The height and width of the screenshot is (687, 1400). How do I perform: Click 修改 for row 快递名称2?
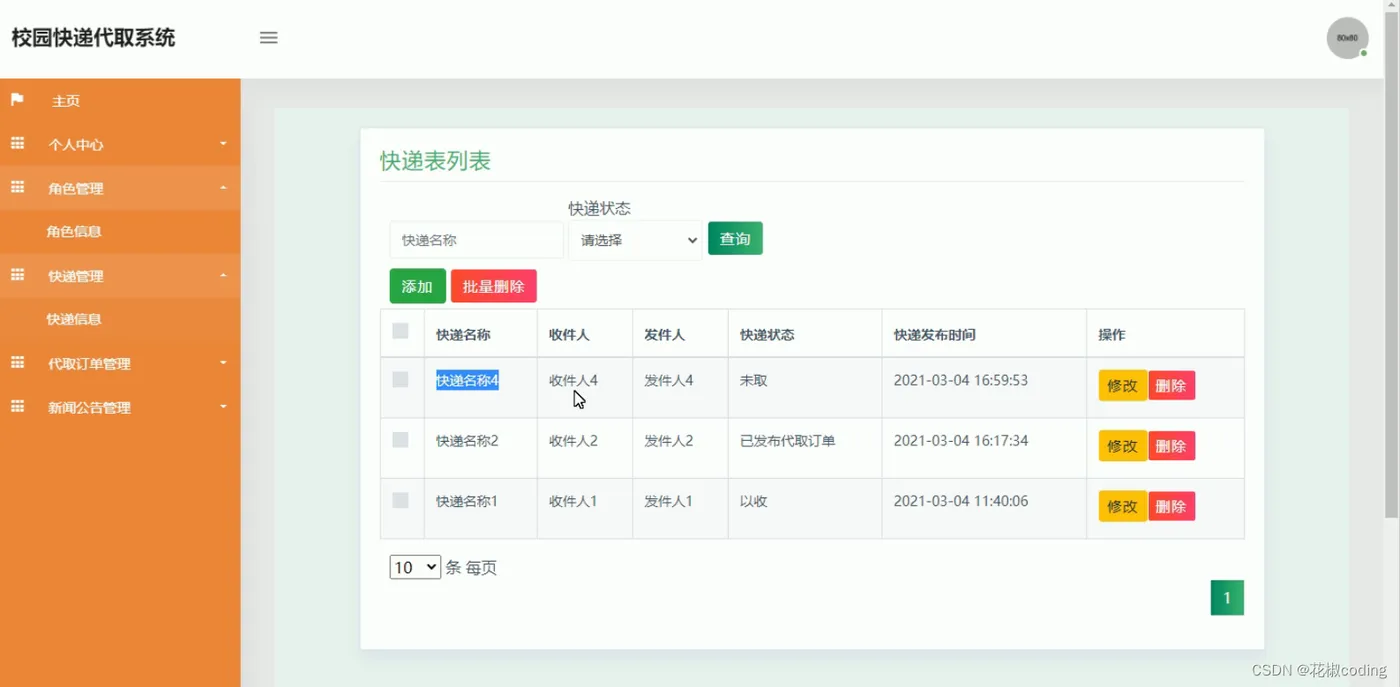tap(1122, 446)
